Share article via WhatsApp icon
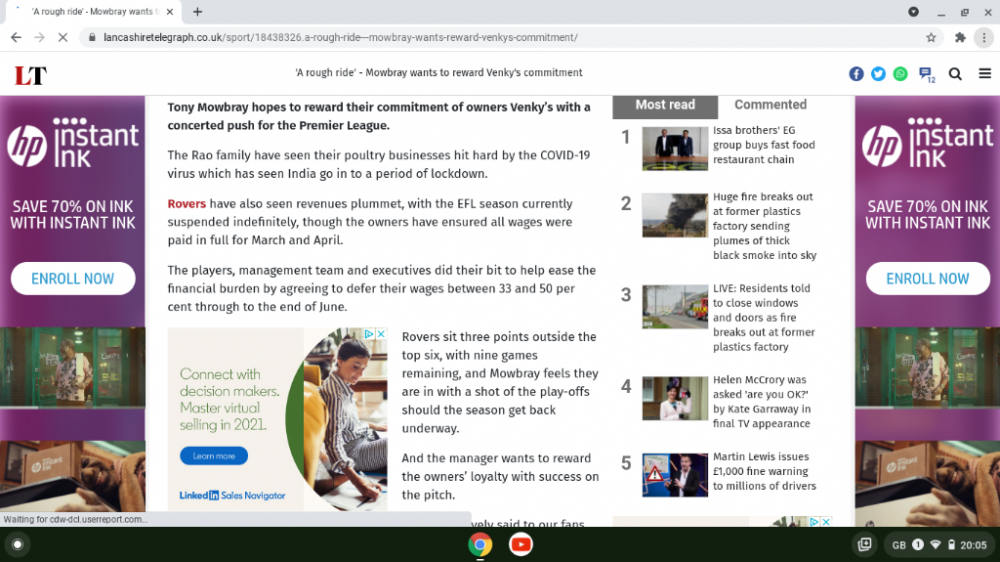 click(900, 73)
